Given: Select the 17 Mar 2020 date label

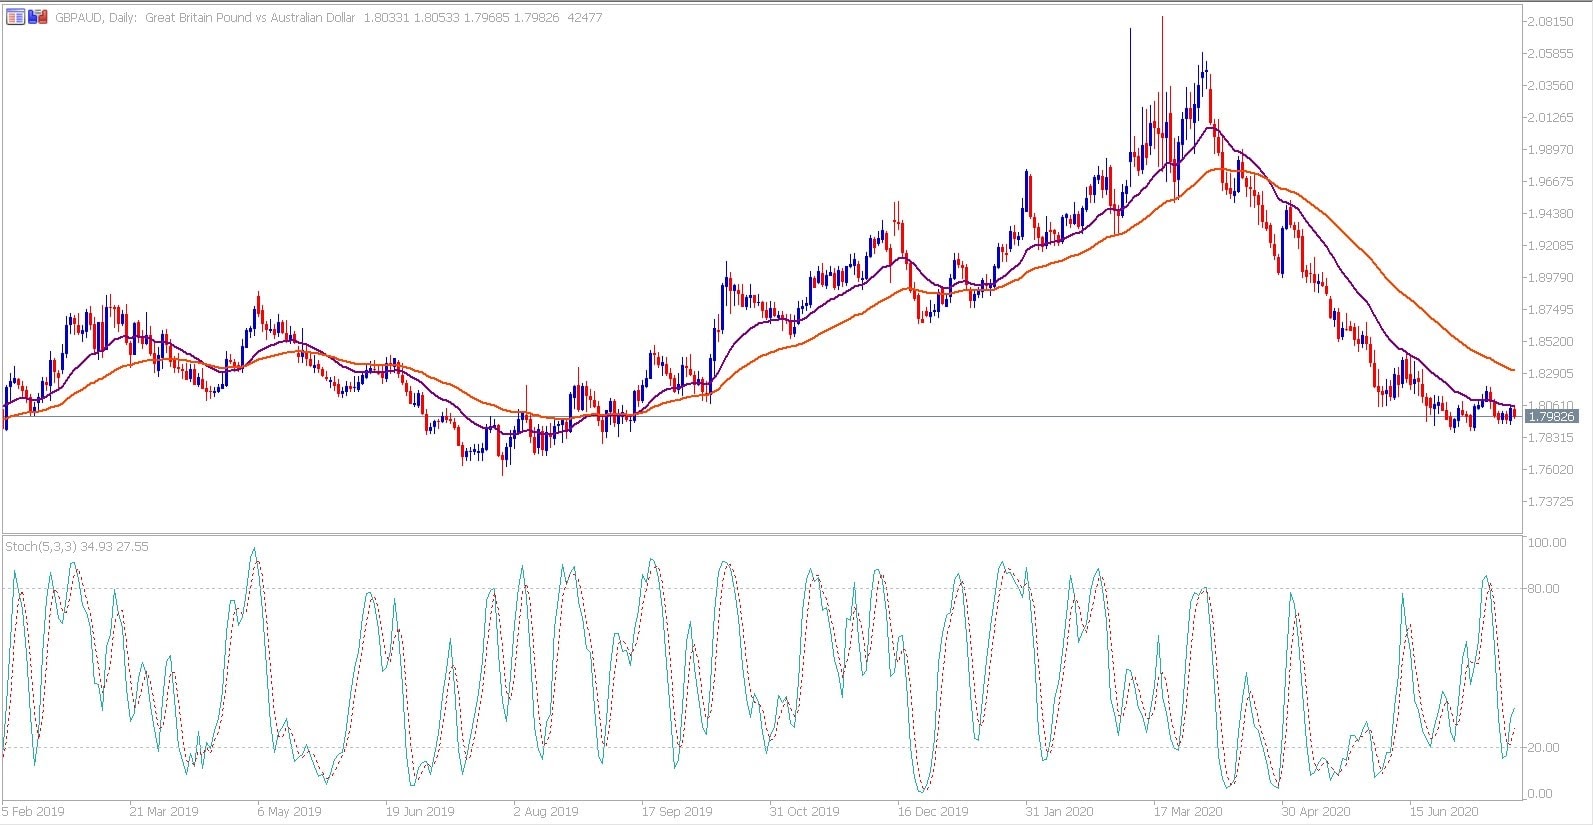Looking at the screenshot, I should tap(1188, 811).
